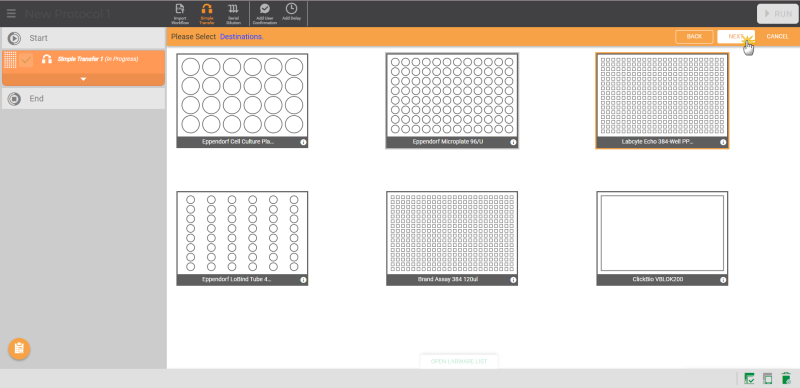Select the ClickBio VBLOK200 labware

(x=662, y=238)
